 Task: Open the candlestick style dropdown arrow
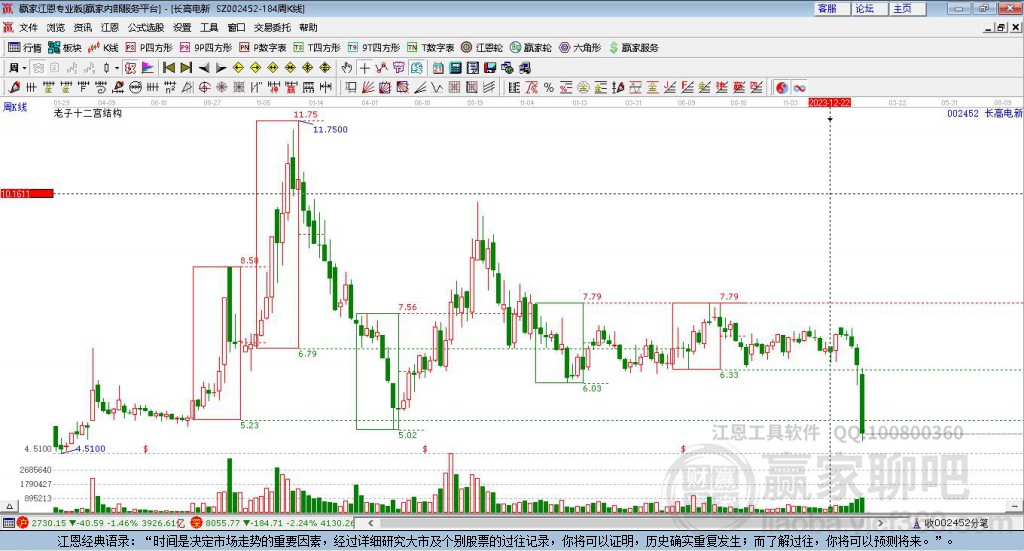point(117,68)
